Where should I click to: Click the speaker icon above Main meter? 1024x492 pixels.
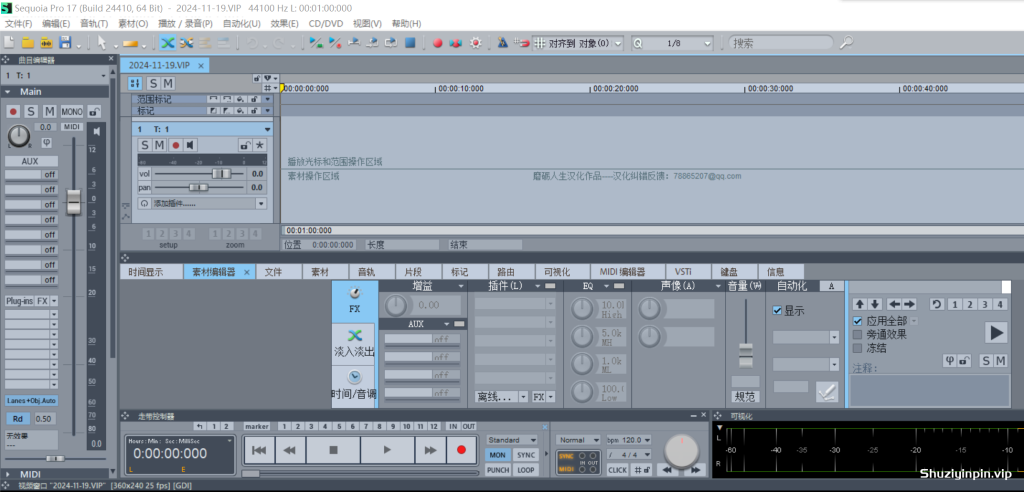click(97, 131)
